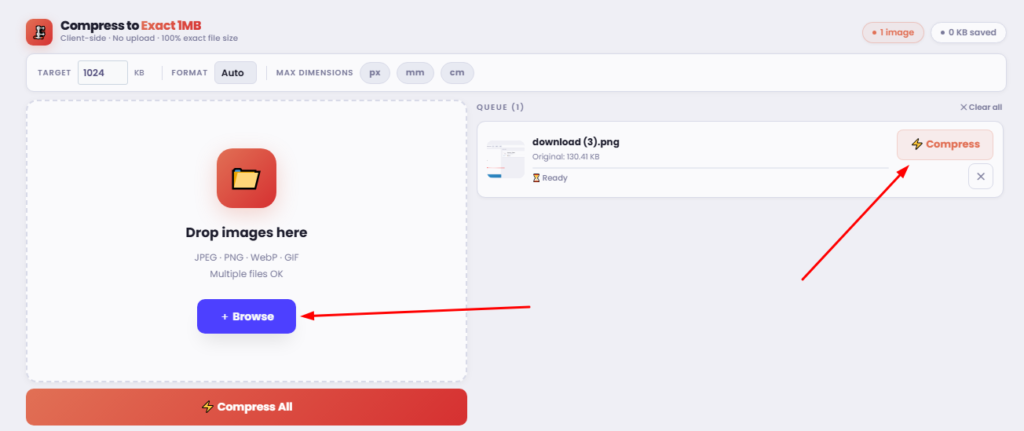Image resolution: width=1024 pixels, height=431 pixels.
Task: Click the app logo icon beside the title
Action: point(39,32)
